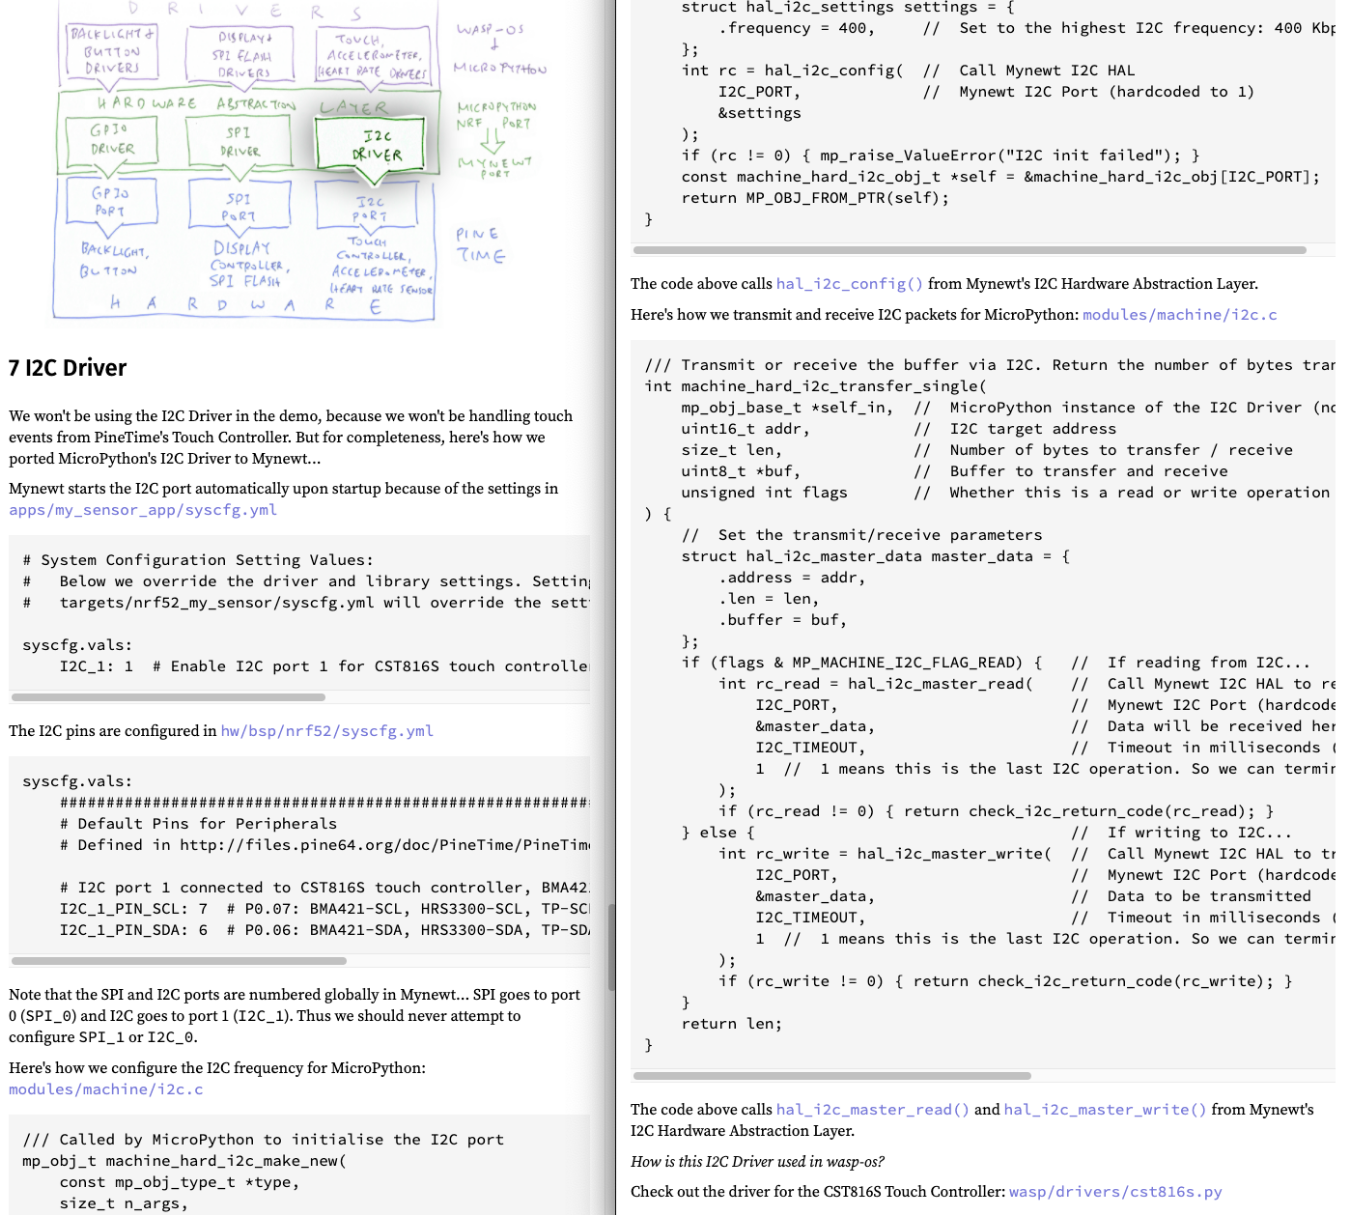Open the hal_i2c_master_read() link
The height and width of the screenshot is (1215, 1349).
point(872,1110)
